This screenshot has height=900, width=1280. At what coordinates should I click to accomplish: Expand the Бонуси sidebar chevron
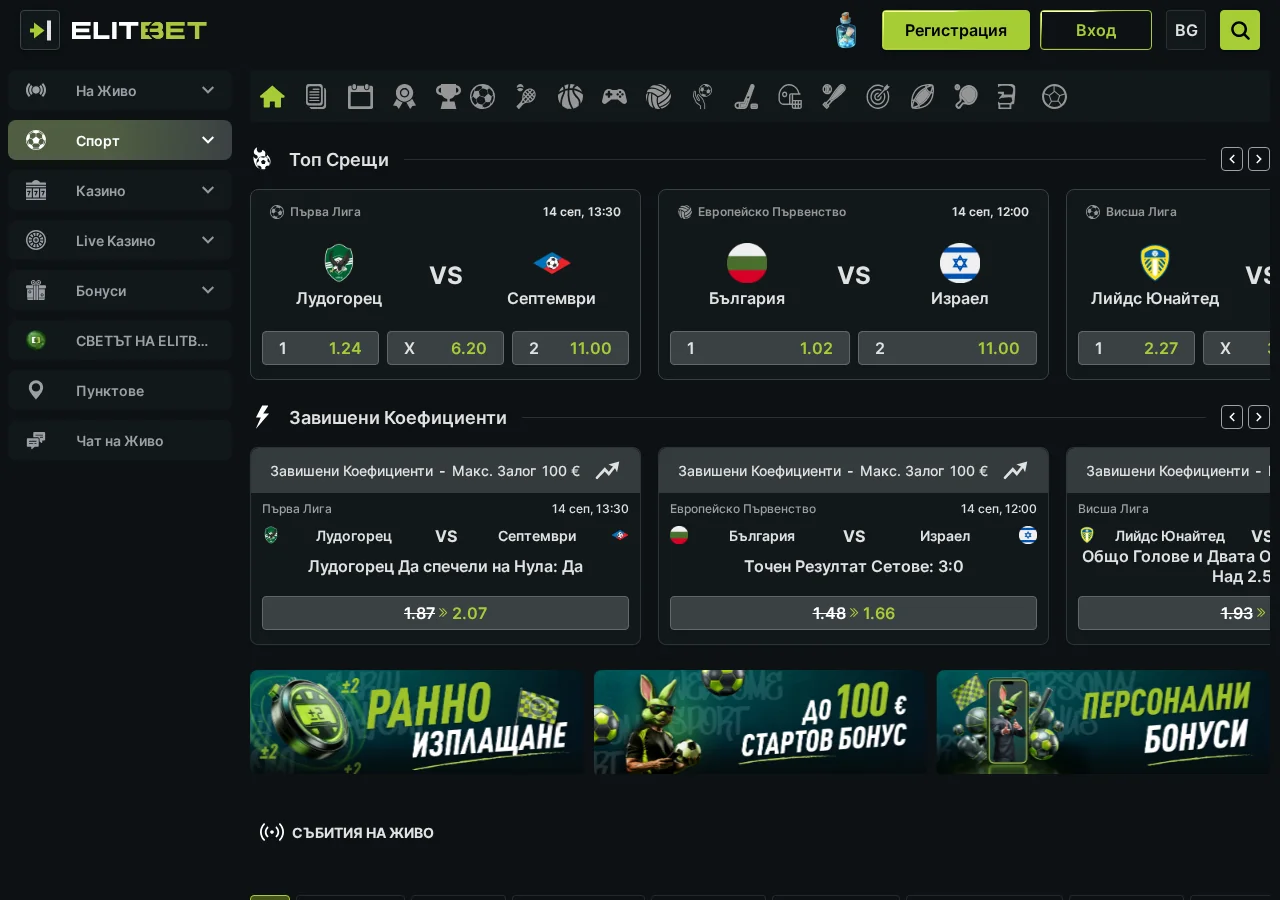(x=208, y=290)
